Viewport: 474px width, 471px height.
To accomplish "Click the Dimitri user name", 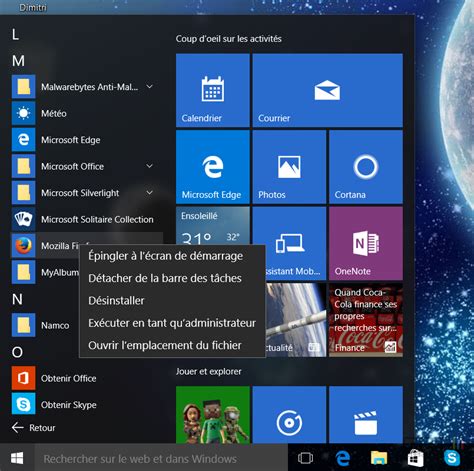I will (33, 8).
